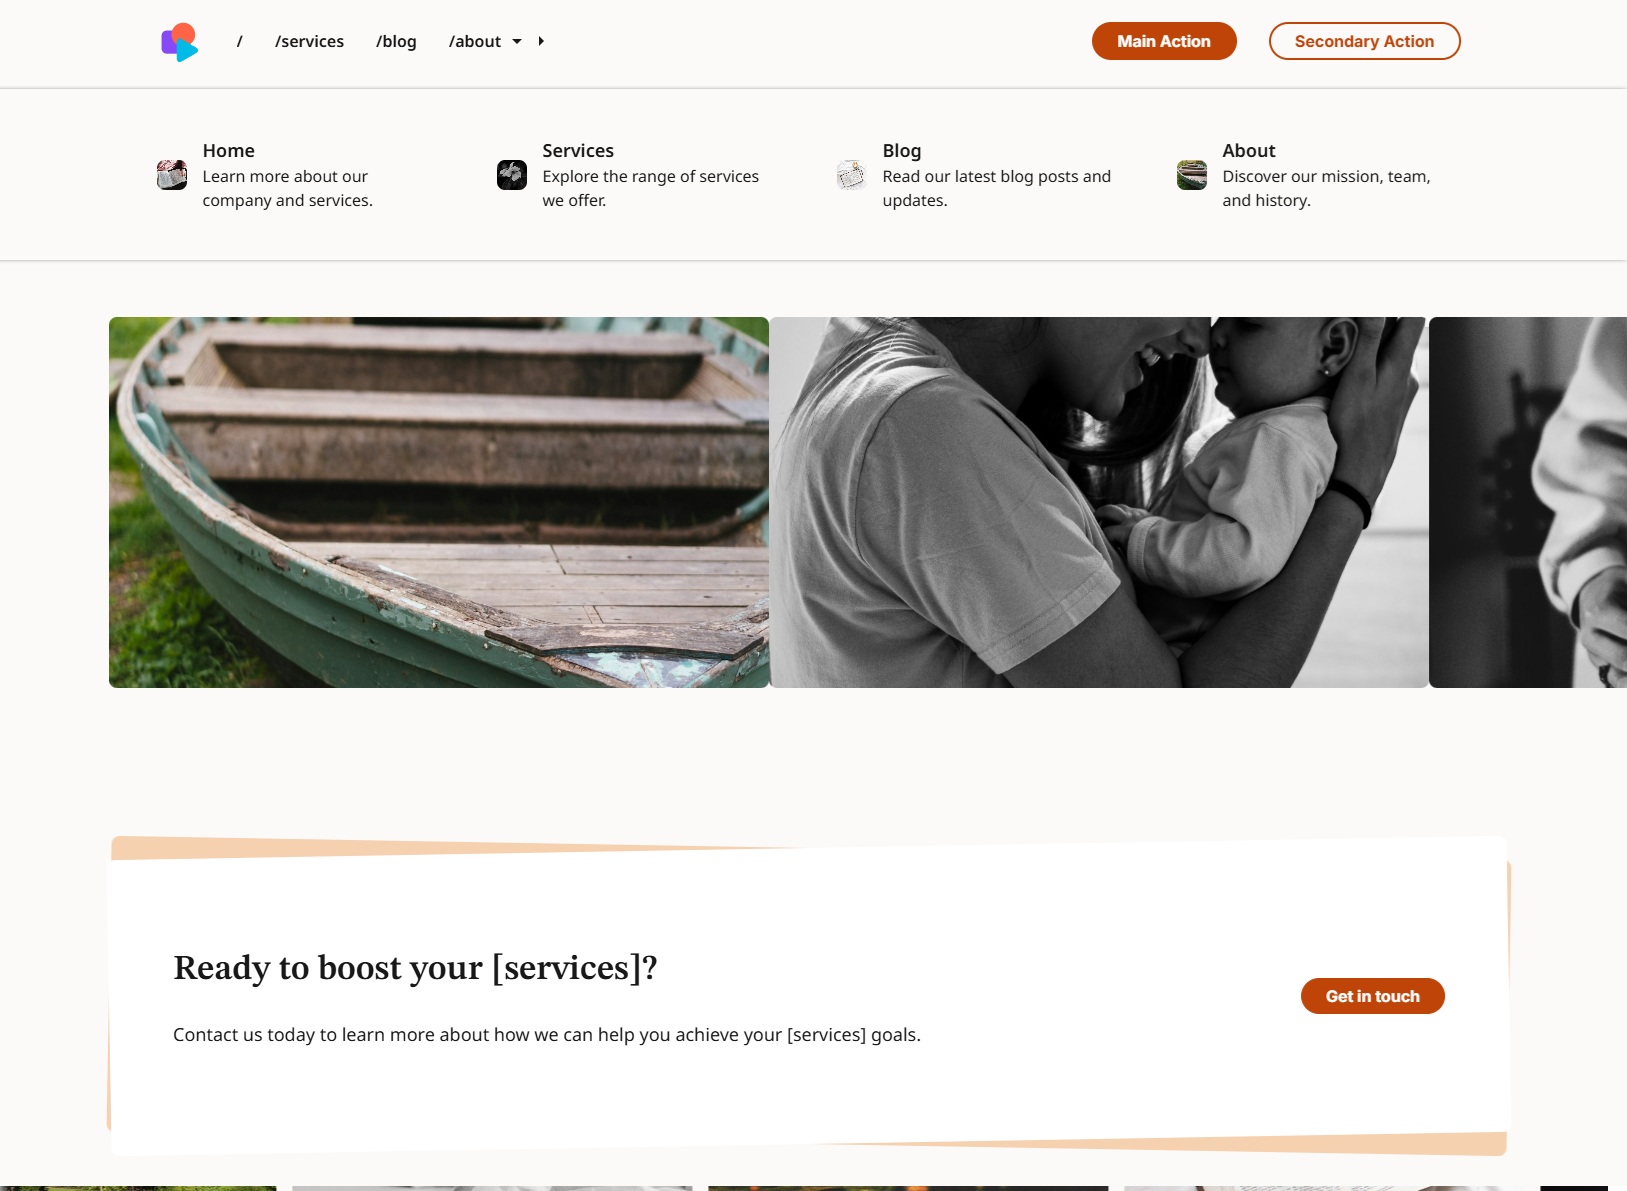The width and height of the screenshot is (1627, 1191).
Task: Click the root slash nav link
Action: coord(240,42)
